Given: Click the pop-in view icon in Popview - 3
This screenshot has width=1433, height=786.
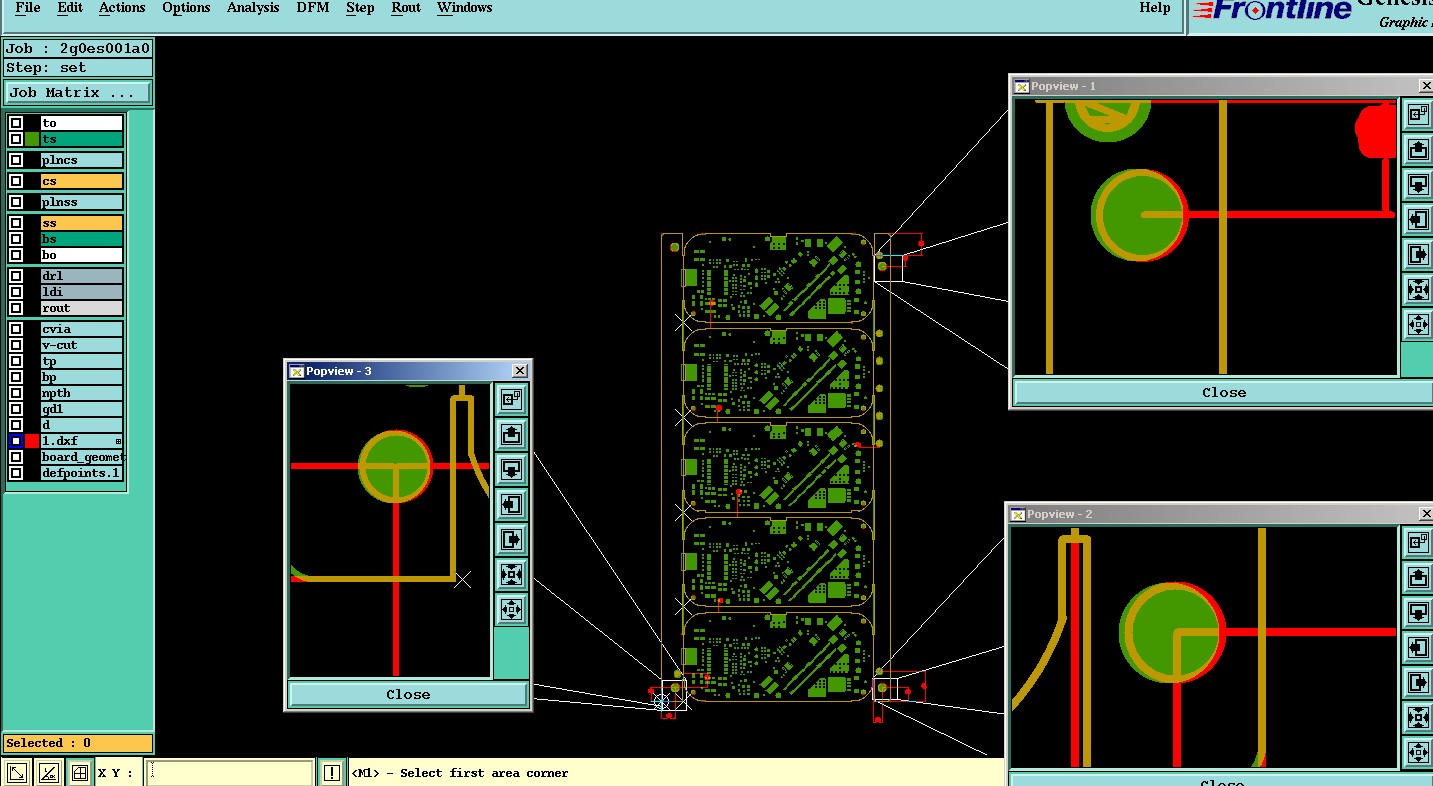Looking at the screenshot, I should pos(511,400).
